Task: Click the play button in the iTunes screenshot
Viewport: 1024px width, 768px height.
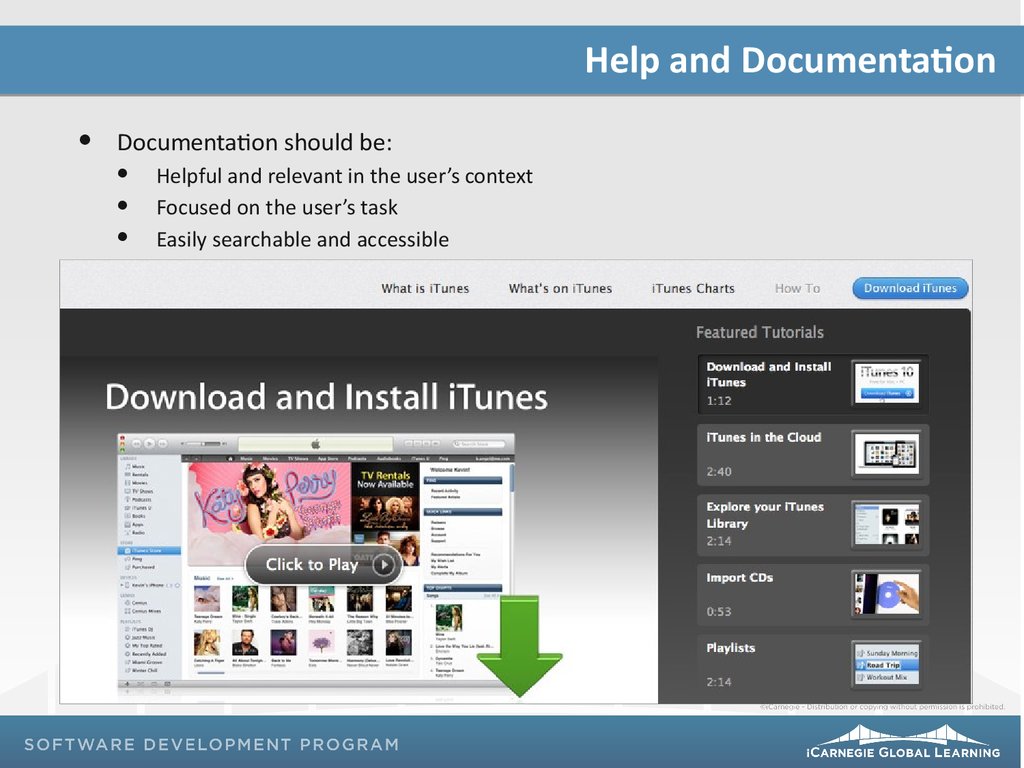Action: click(150, 443)
